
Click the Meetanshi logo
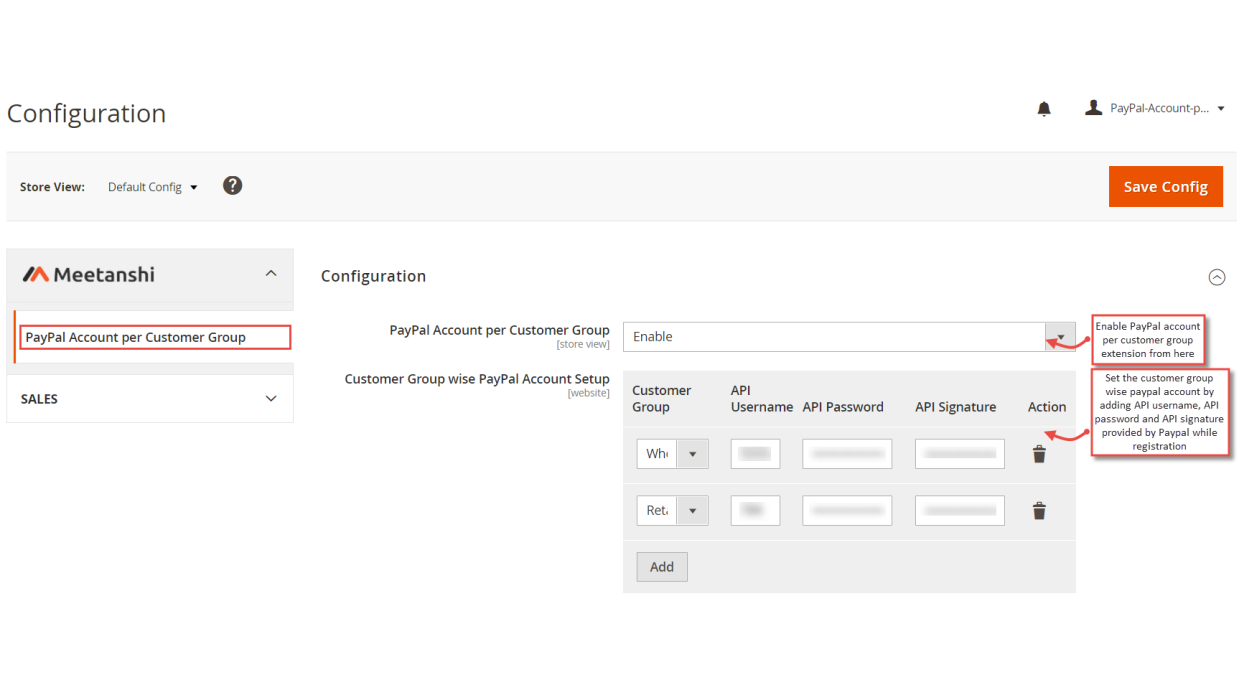89,274
